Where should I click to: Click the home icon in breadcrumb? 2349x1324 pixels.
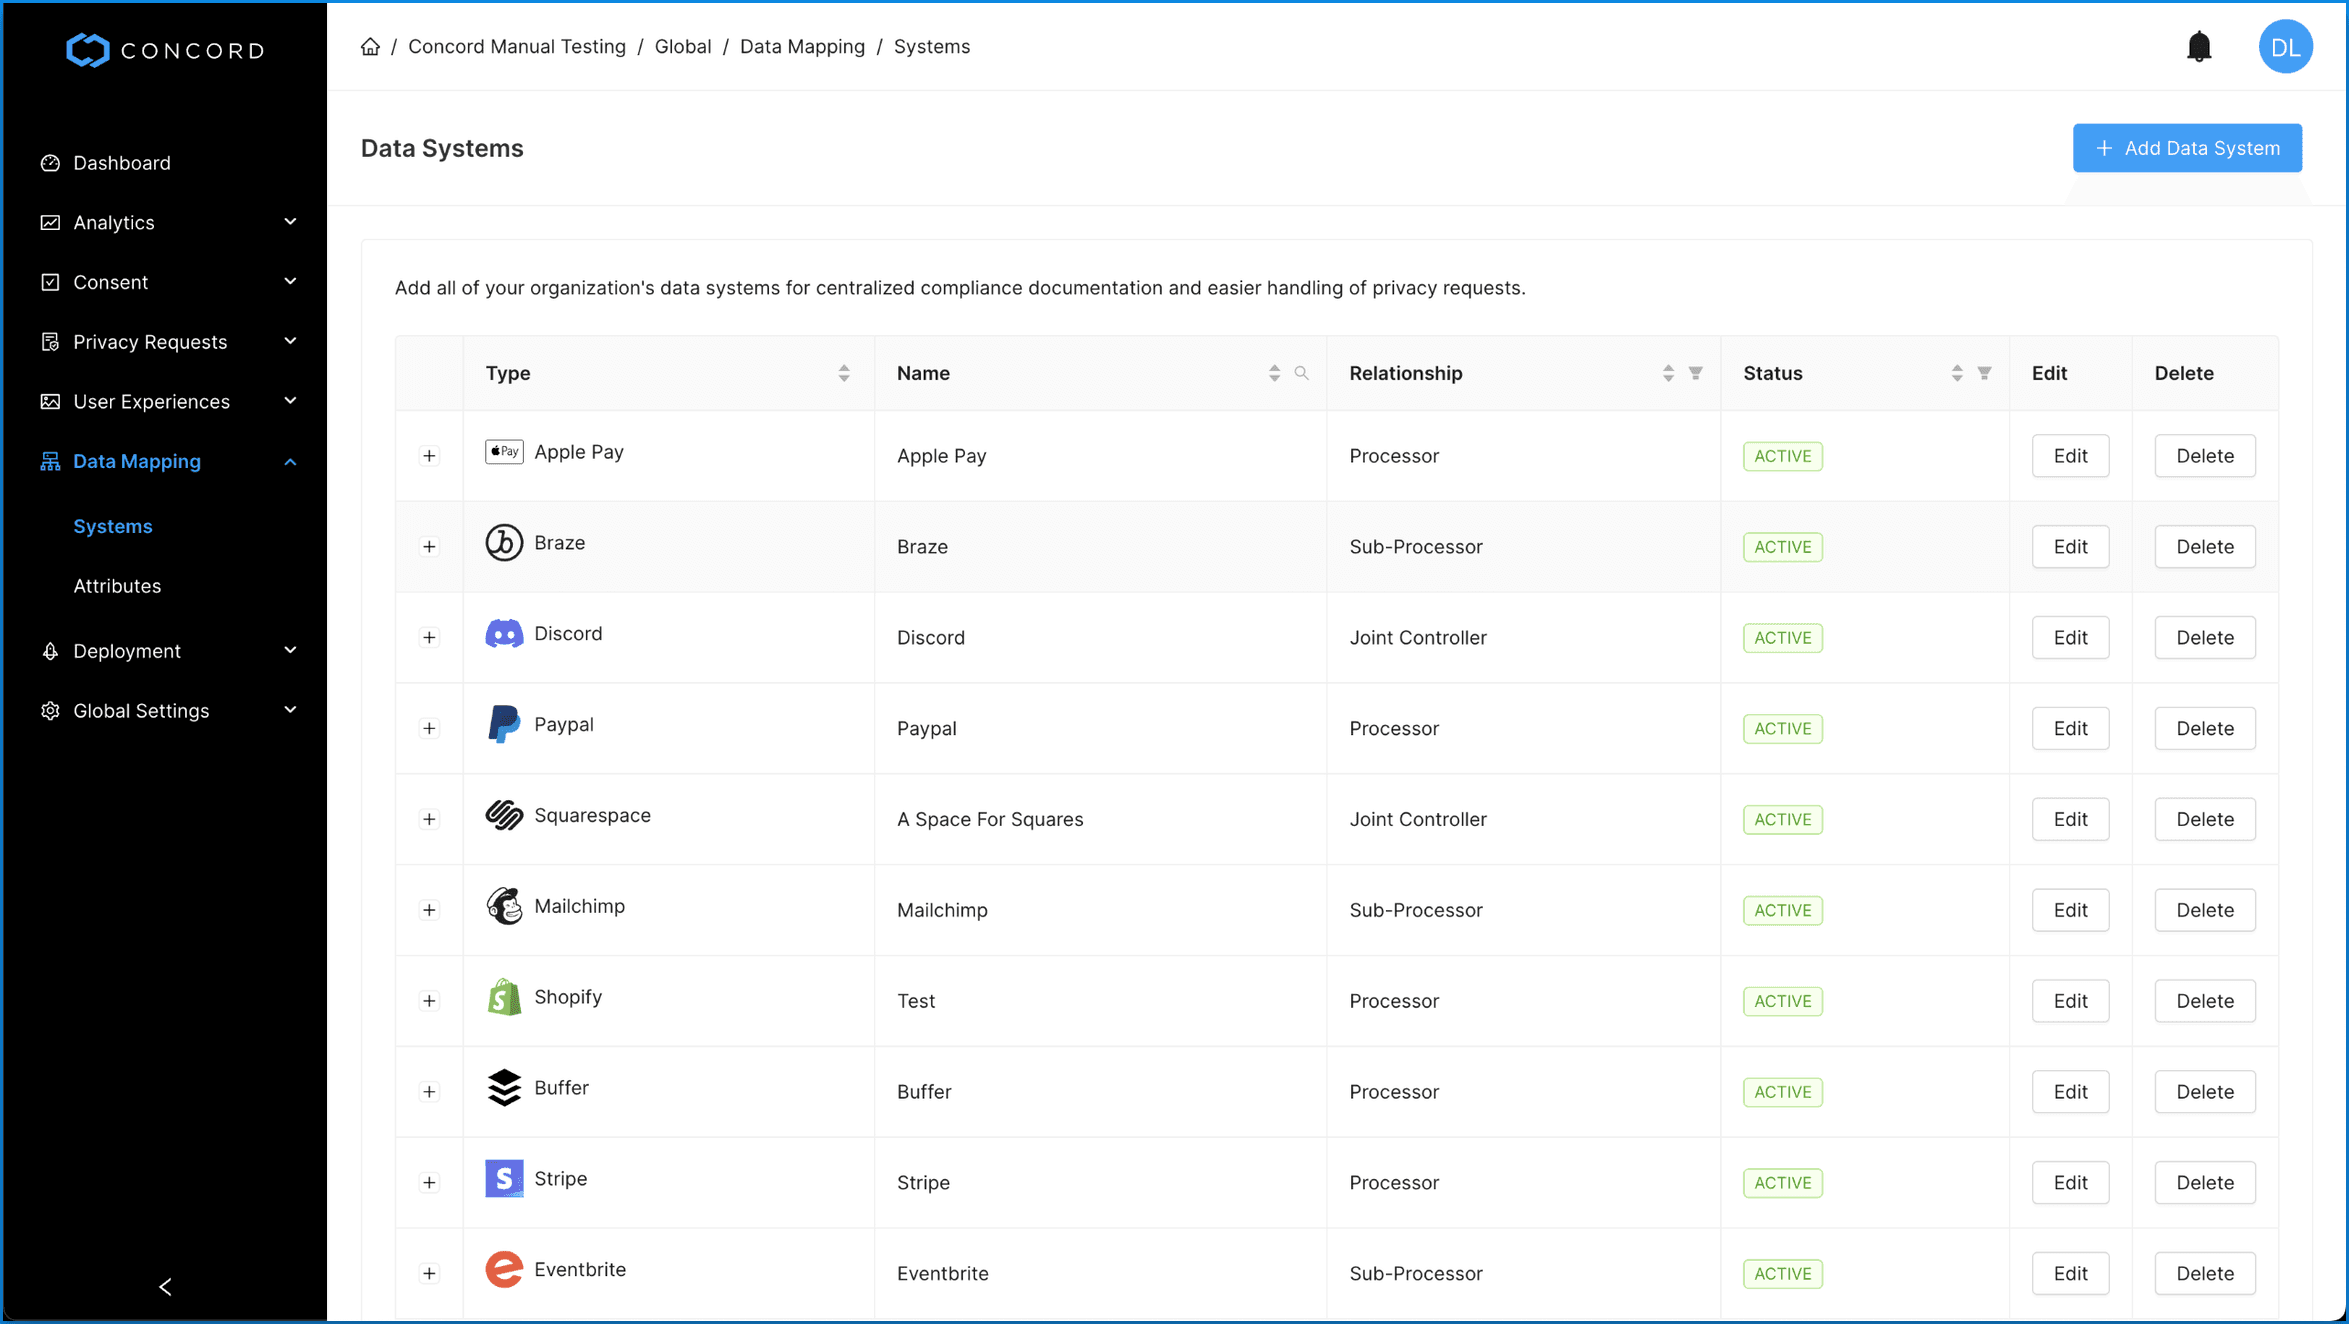(x=370, y=47)
